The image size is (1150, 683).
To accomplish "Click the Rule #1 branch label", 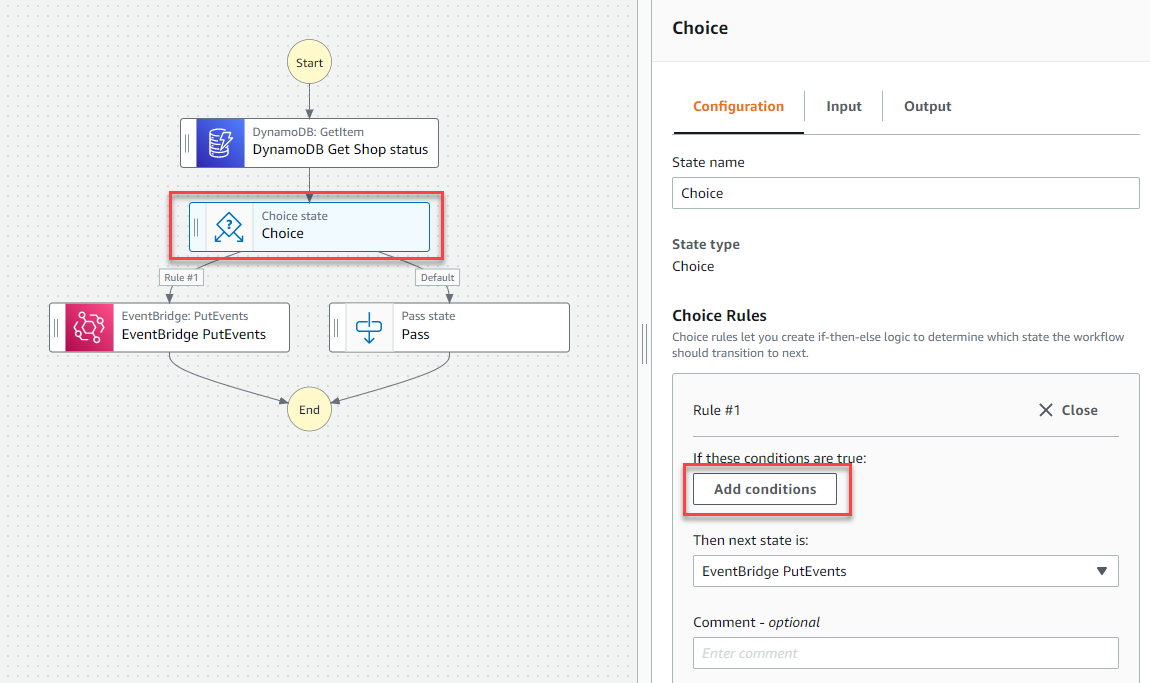I will [x=181, y=277].
